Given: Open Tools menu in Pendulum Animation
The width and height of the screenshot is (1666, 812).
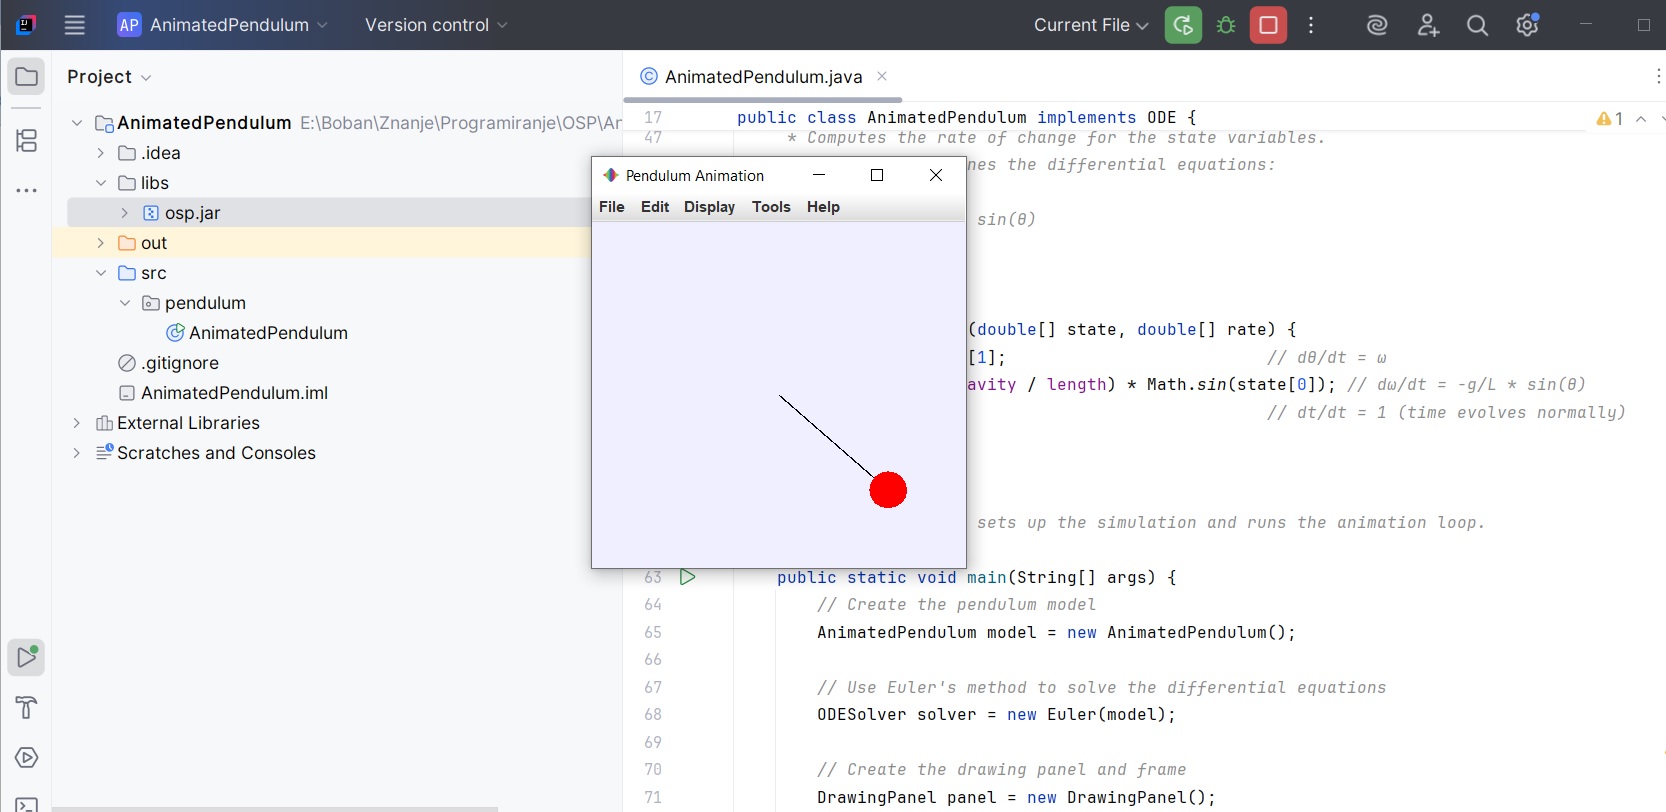Looking at the screenshot, I should click(x=771, y=207).
